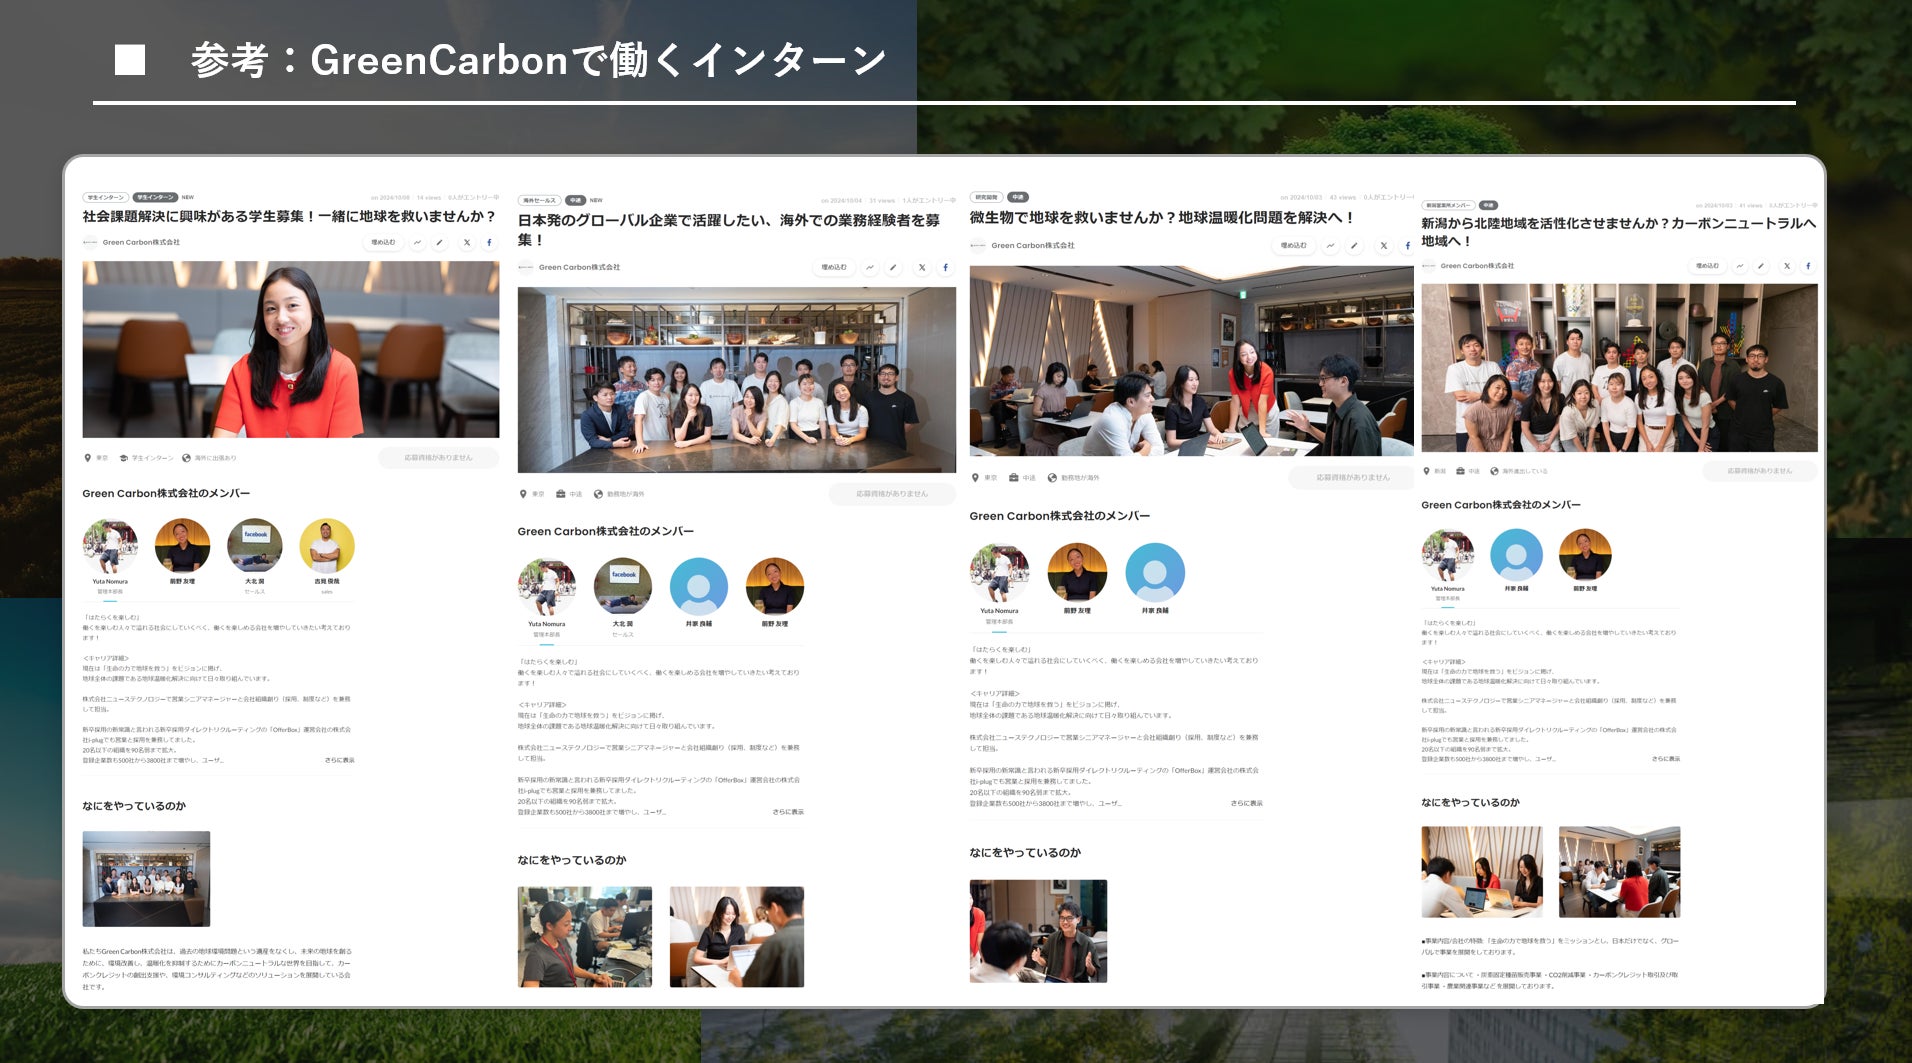The image size is (1912, 1063).
Task: Share the 新潟から北陸地域 posting on Facebook
Action: [1808, 266]
